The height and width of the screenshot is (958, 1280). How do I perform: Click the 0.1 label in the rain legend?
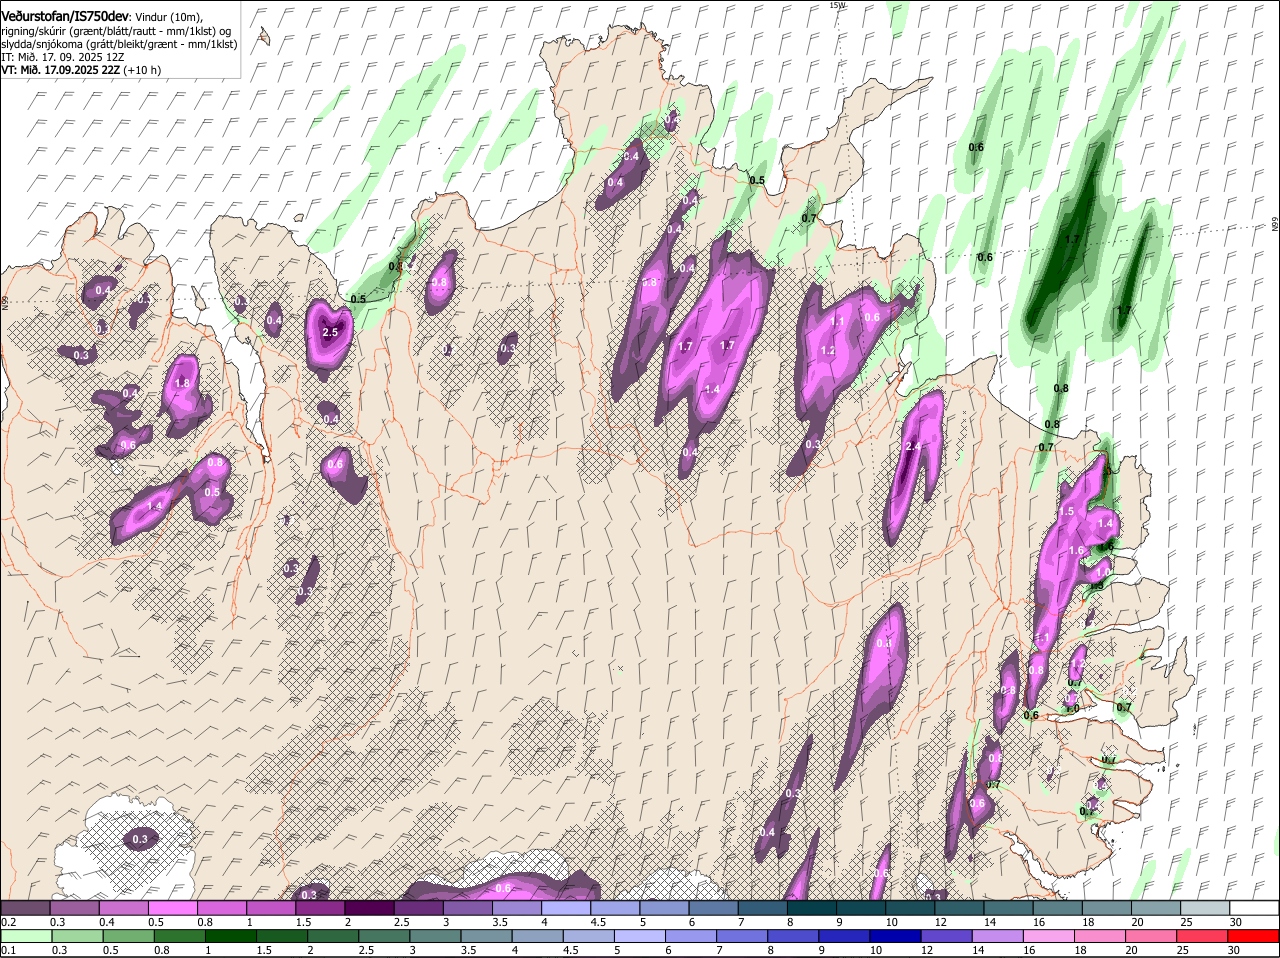tap(8, 950)
